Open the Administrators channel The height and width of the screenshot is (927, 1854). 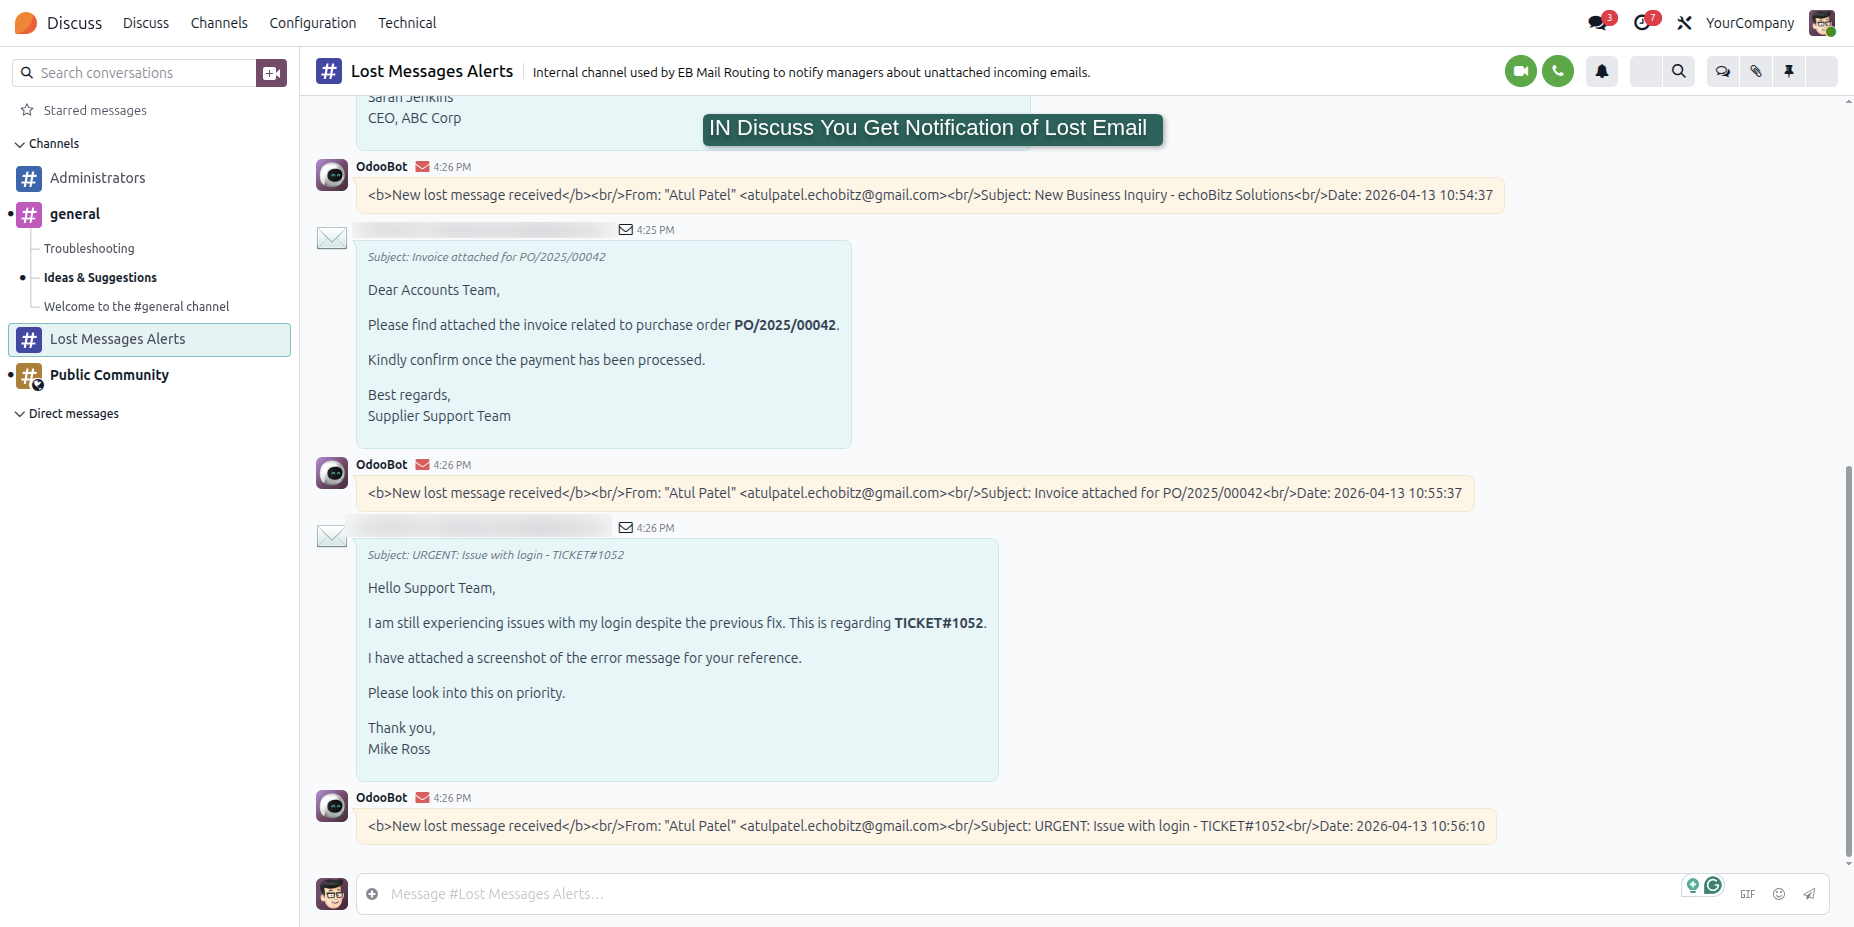(150, 178)
